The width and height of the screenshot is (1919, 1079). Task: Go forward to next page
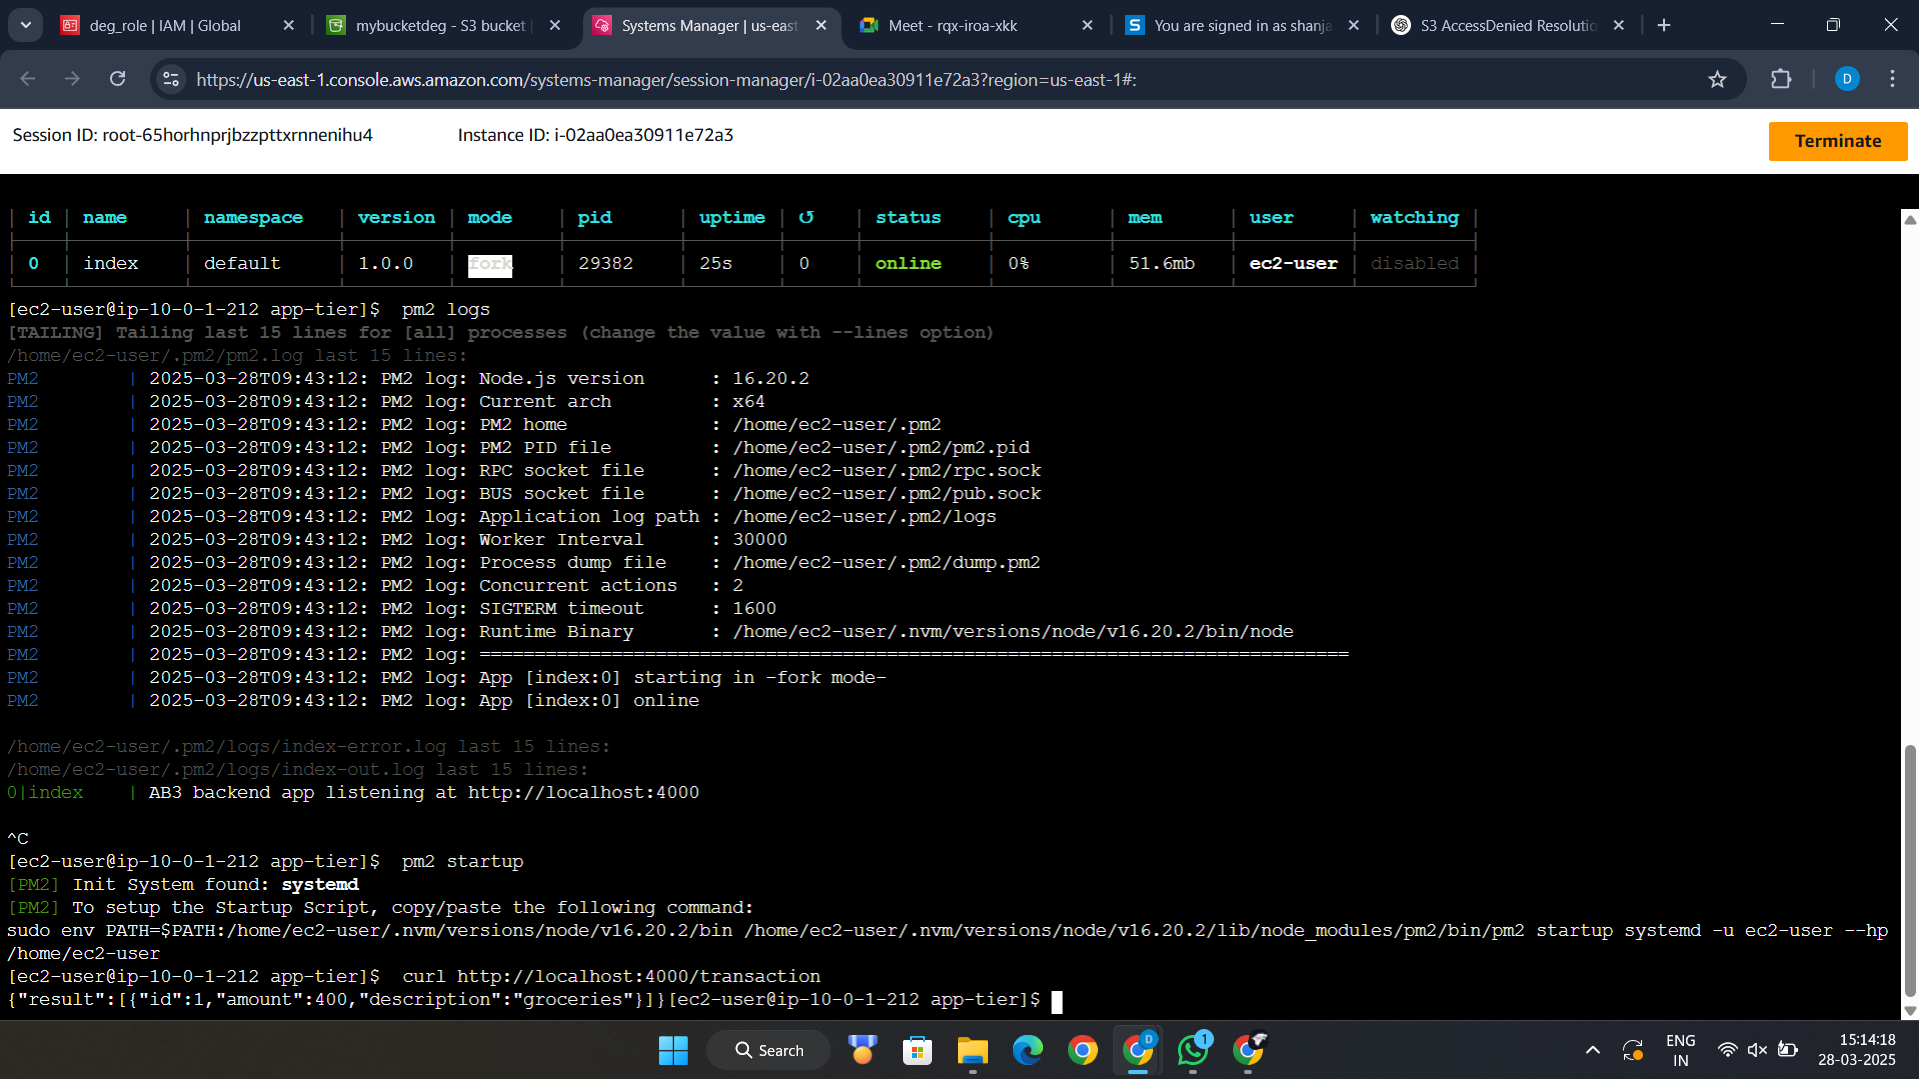[72, 79]
